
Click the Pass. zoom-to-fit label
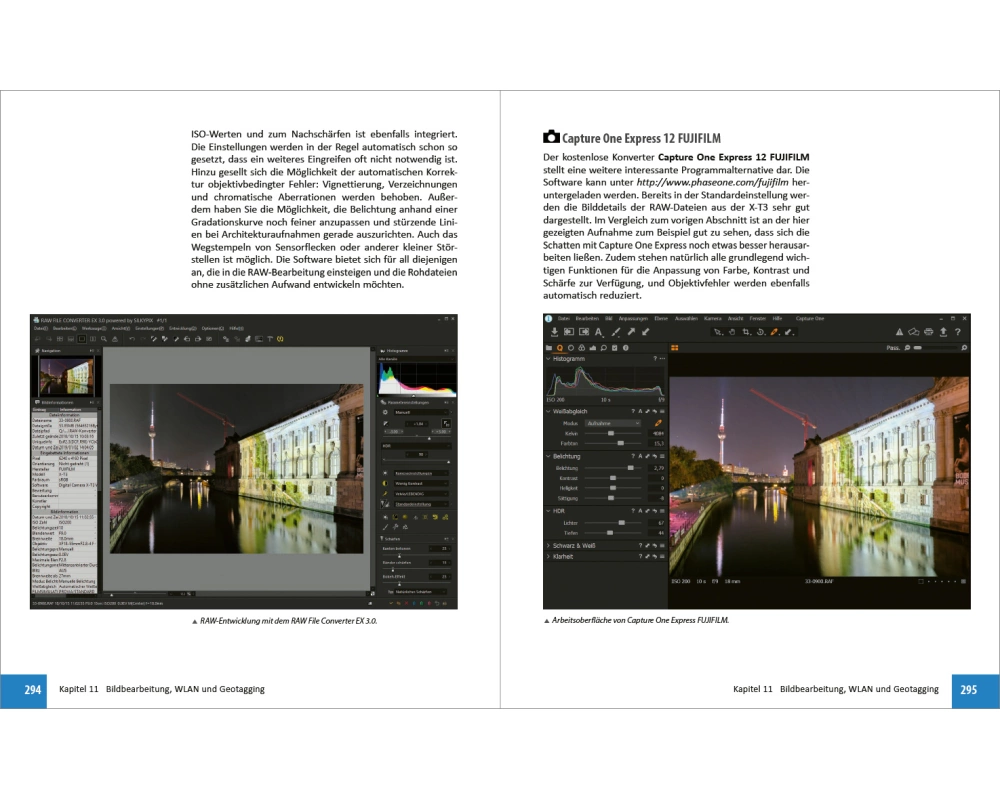tap(892, 348)
